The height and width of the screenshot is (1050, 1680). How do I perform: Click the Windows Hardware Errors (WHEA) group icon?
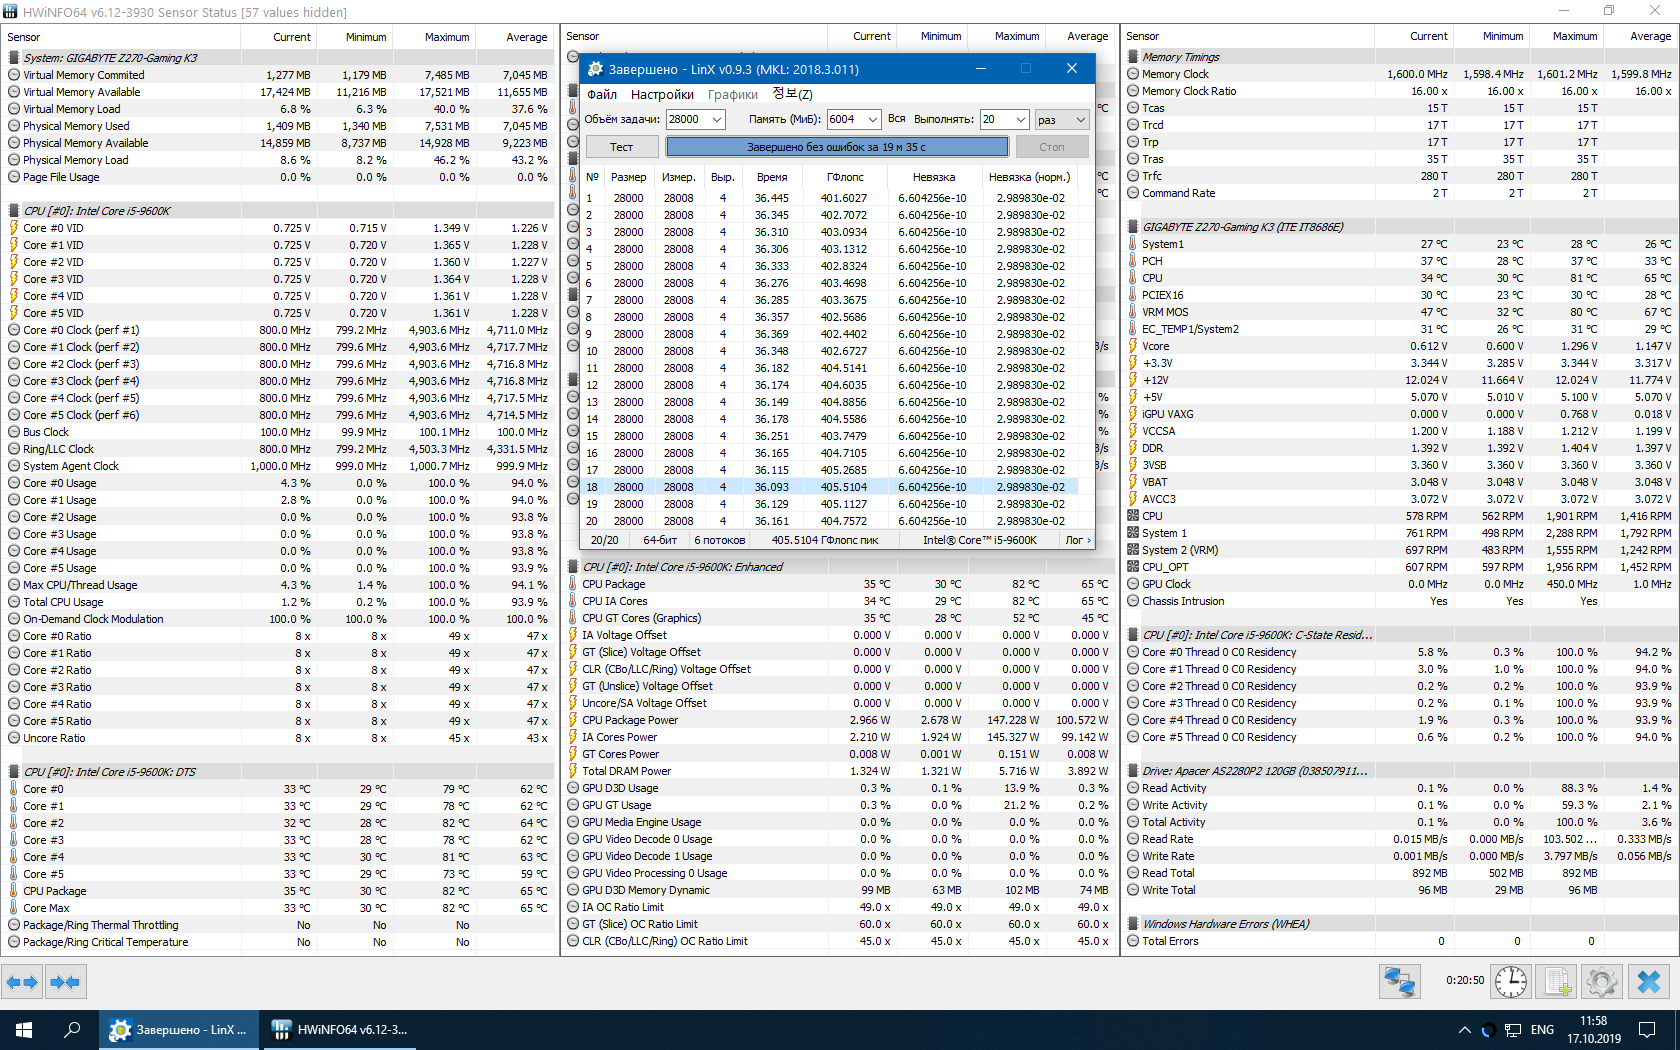(1133, 924)
